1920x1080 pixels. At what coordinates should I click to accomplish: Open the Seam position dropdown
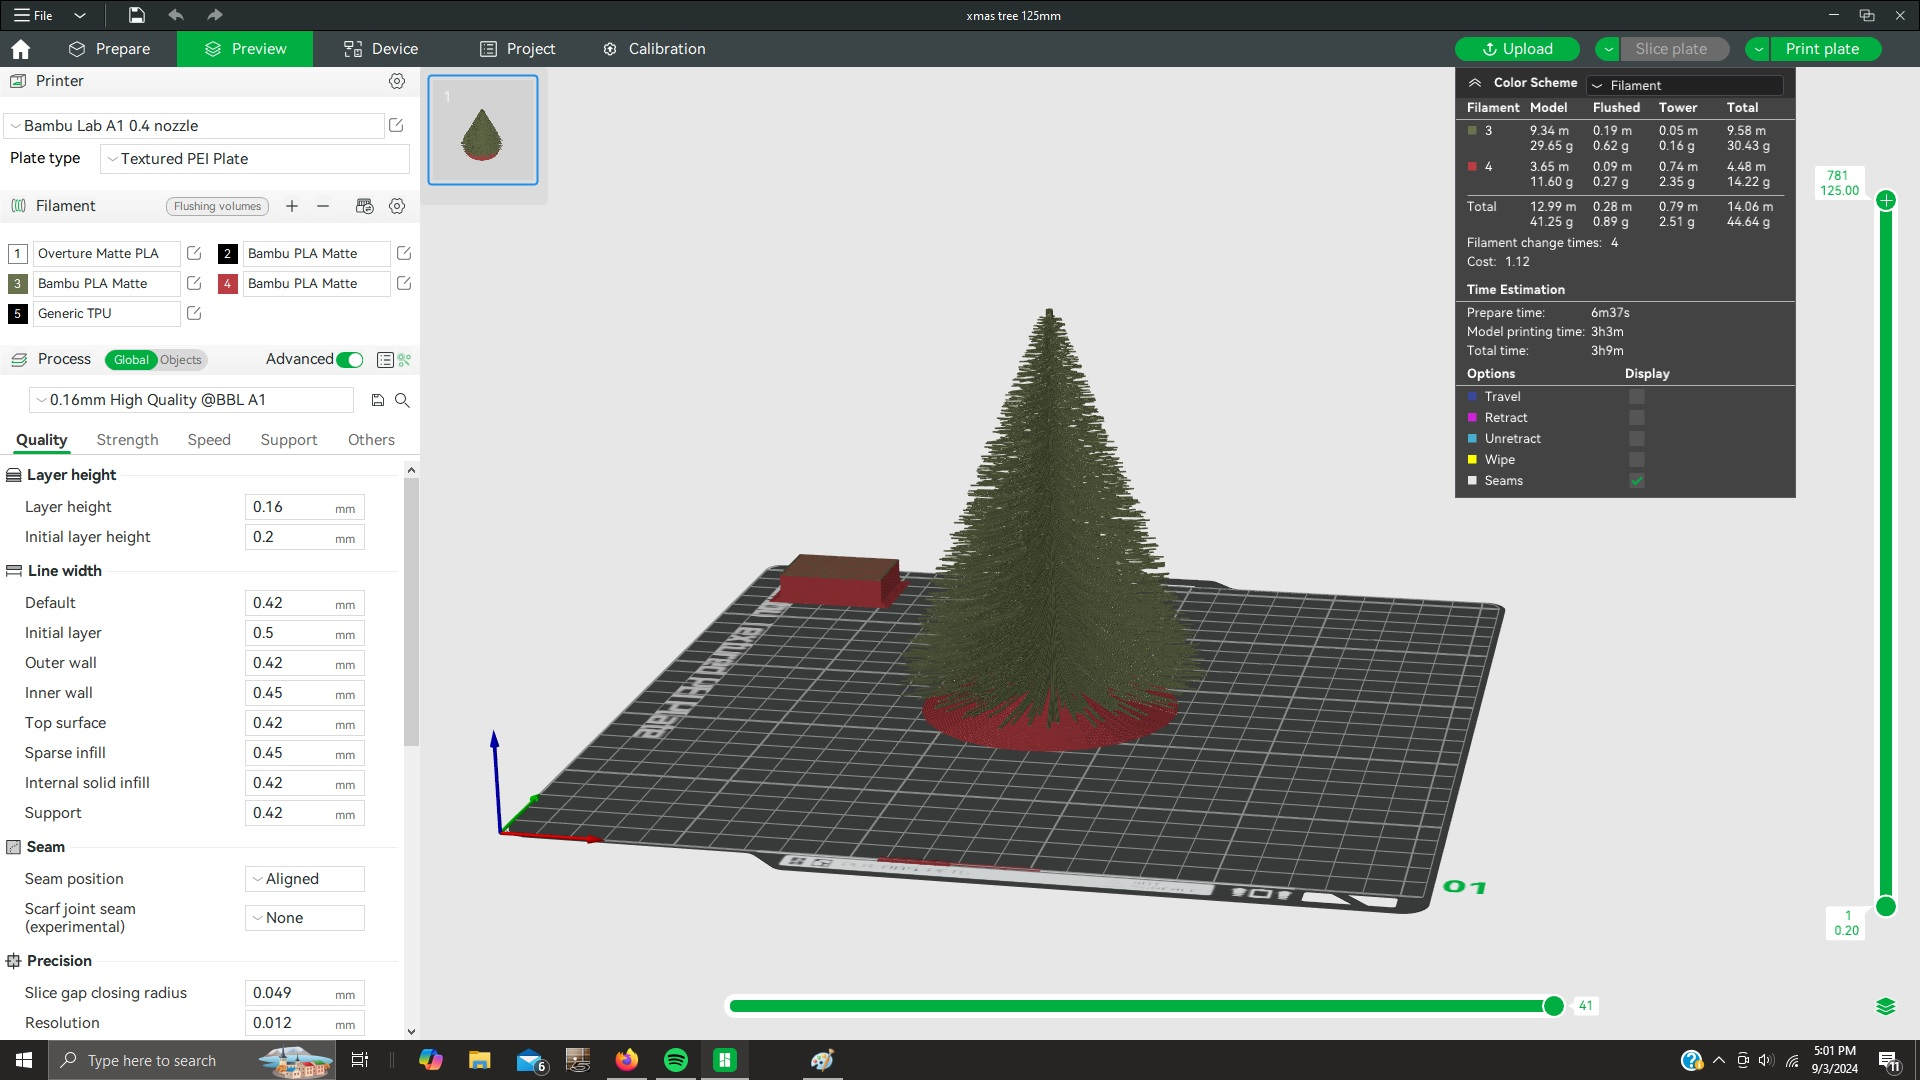(303, 878)
